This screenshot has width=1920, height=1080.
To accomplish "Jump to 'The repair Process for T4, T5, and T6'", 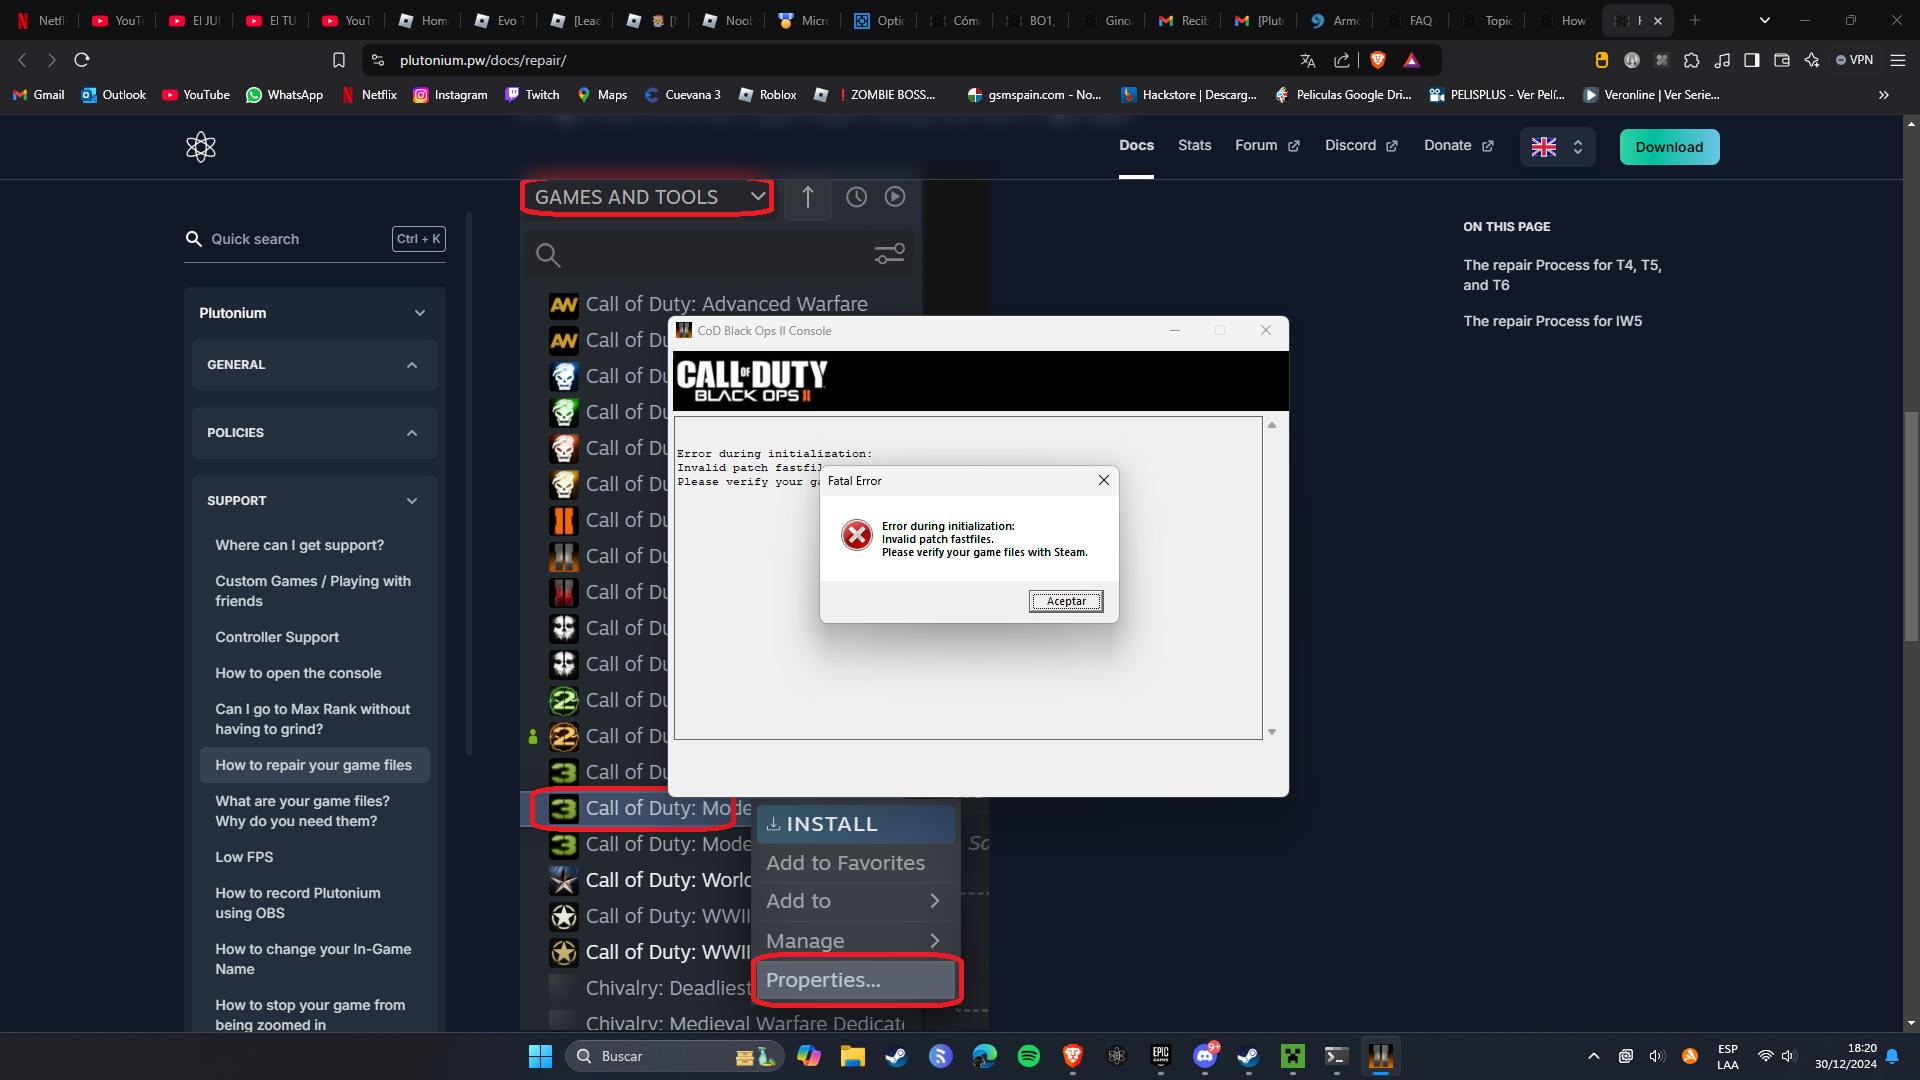I will click(1562, 275).
